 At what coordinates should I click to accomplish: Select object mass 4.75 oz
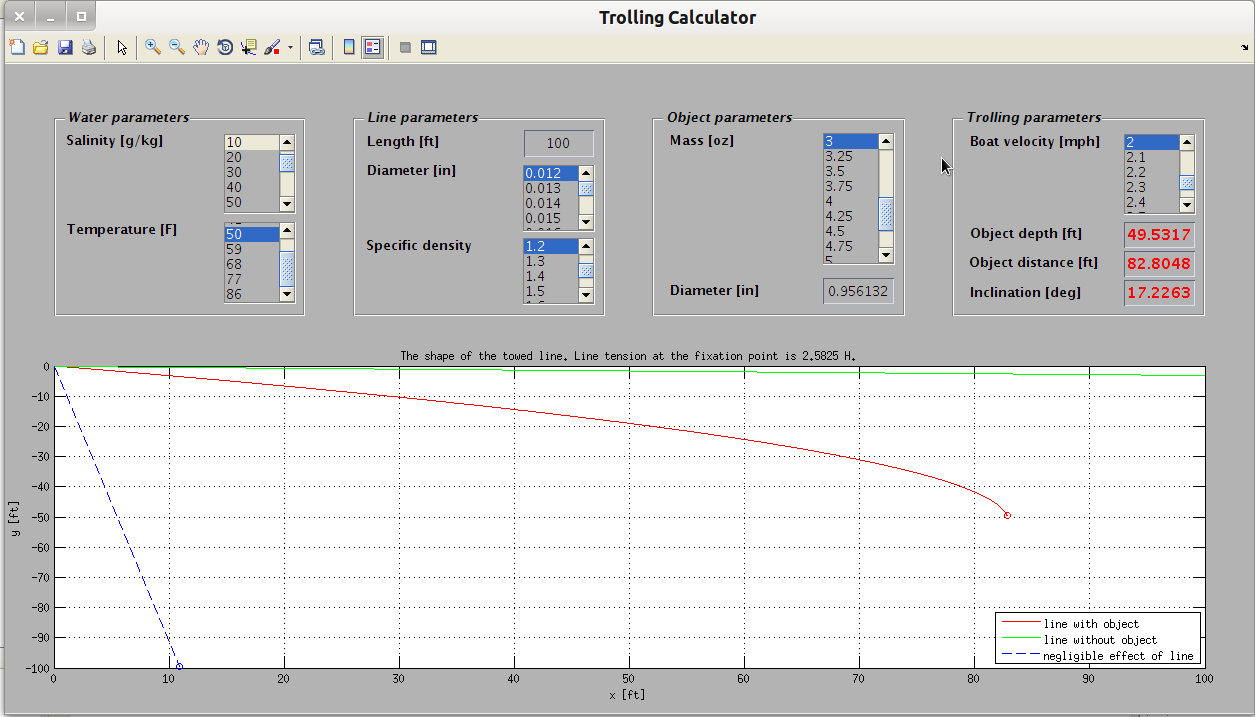[x=850, y=247]
